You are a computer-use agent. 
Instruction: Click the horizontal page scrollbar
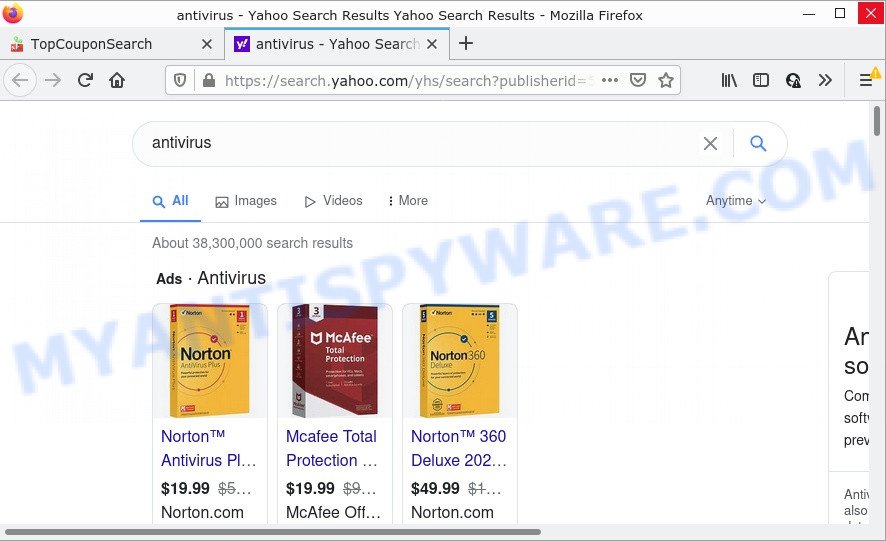pos(273,532)
